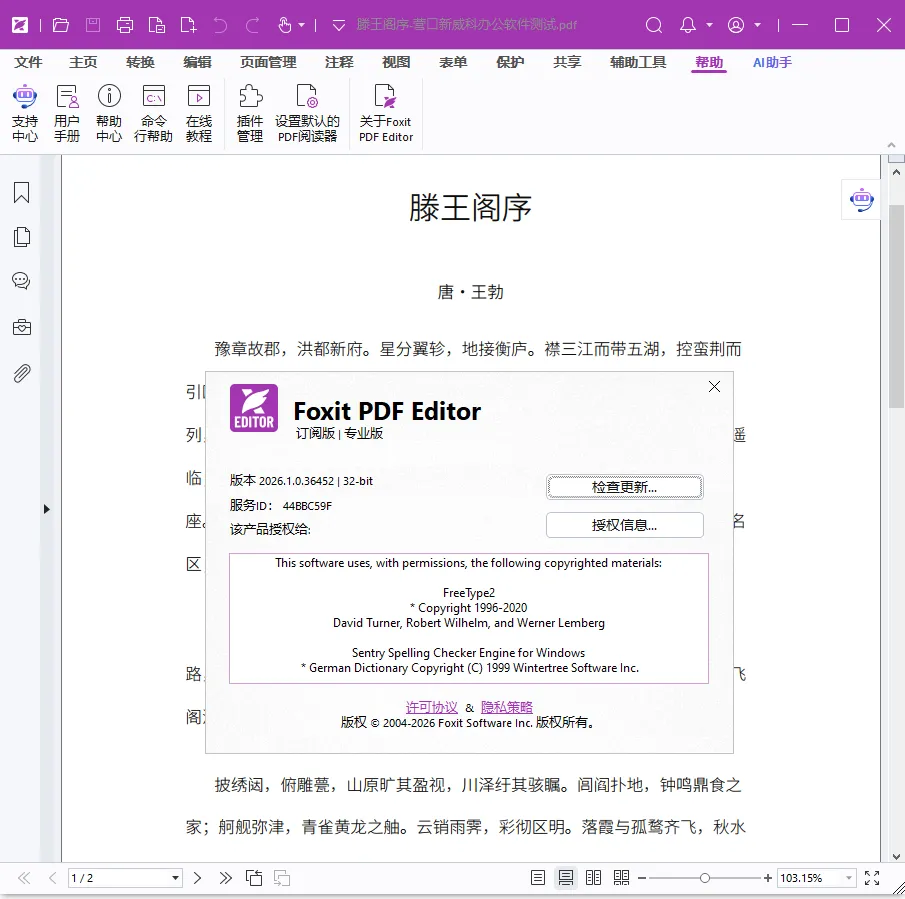The width and height of the screenshot is (905, 899).
Task: Switch to the 转换 tab
Action: [x=140, y=62]
